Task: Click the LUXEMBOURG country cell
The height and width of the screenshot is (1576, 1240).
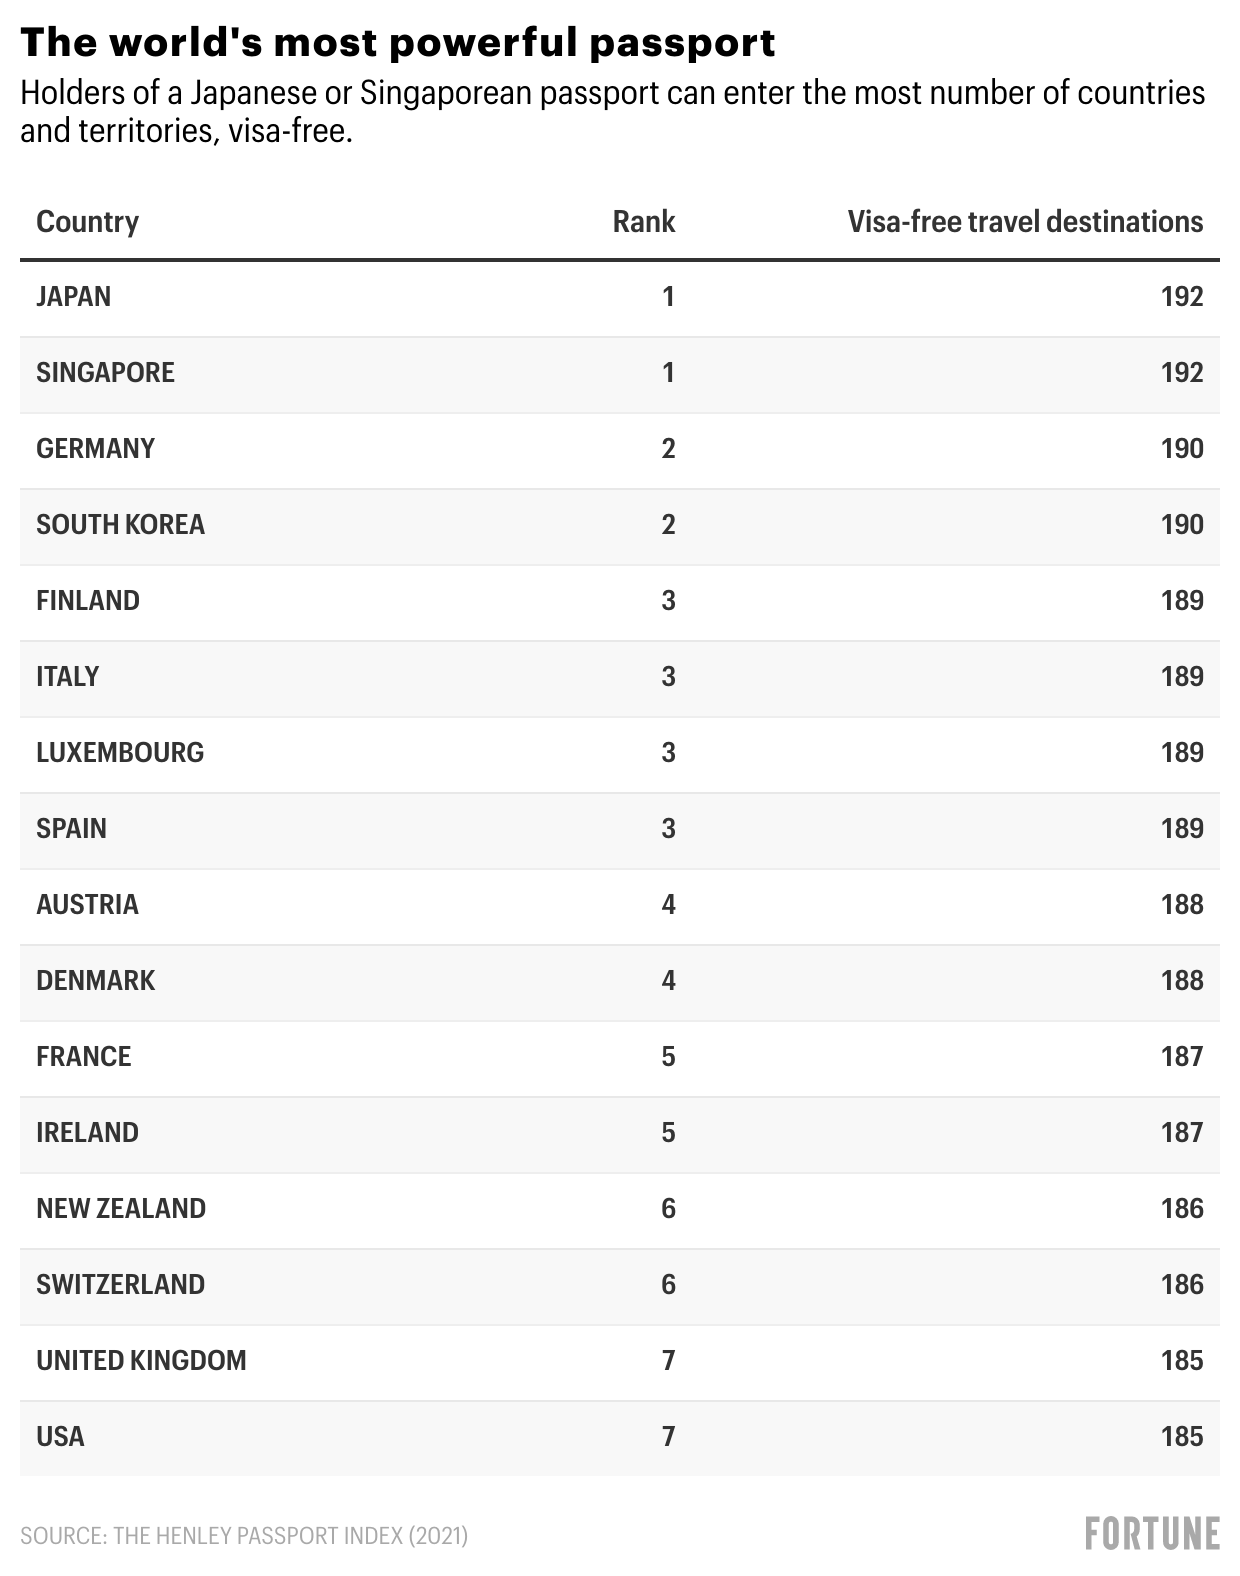Action: (120, 753)
